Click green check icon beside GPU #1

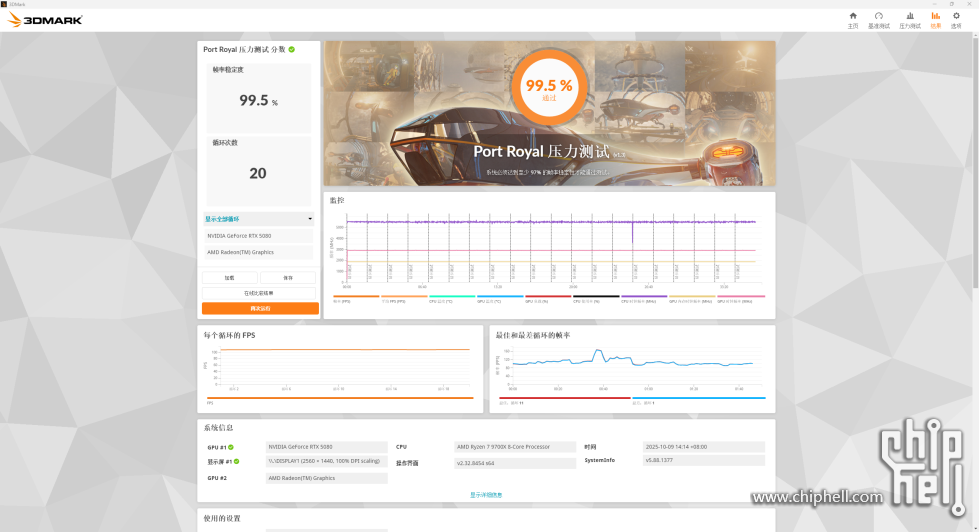click(x=231, y=447)
